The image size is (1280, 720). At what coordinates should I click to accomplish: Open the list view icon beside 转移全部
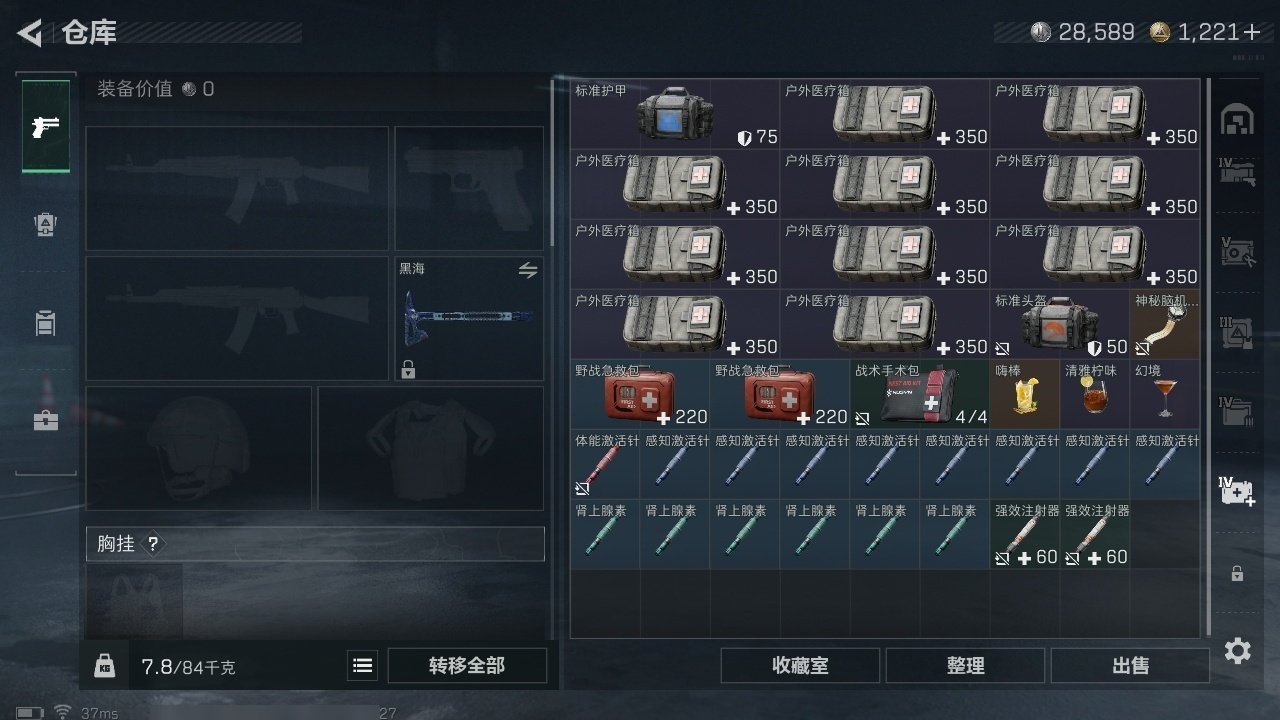pos(363,665)
